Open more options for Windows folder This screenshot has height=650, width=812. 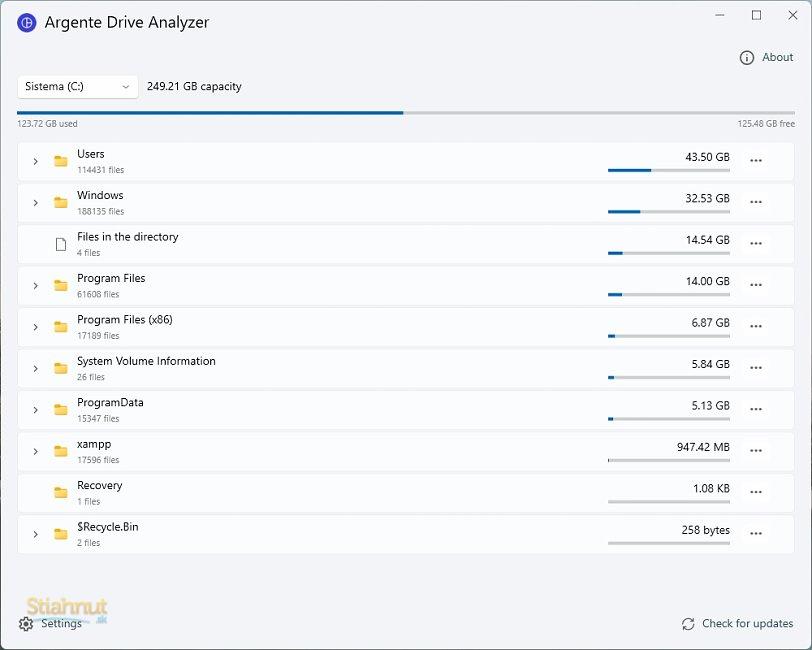(756, 202)
